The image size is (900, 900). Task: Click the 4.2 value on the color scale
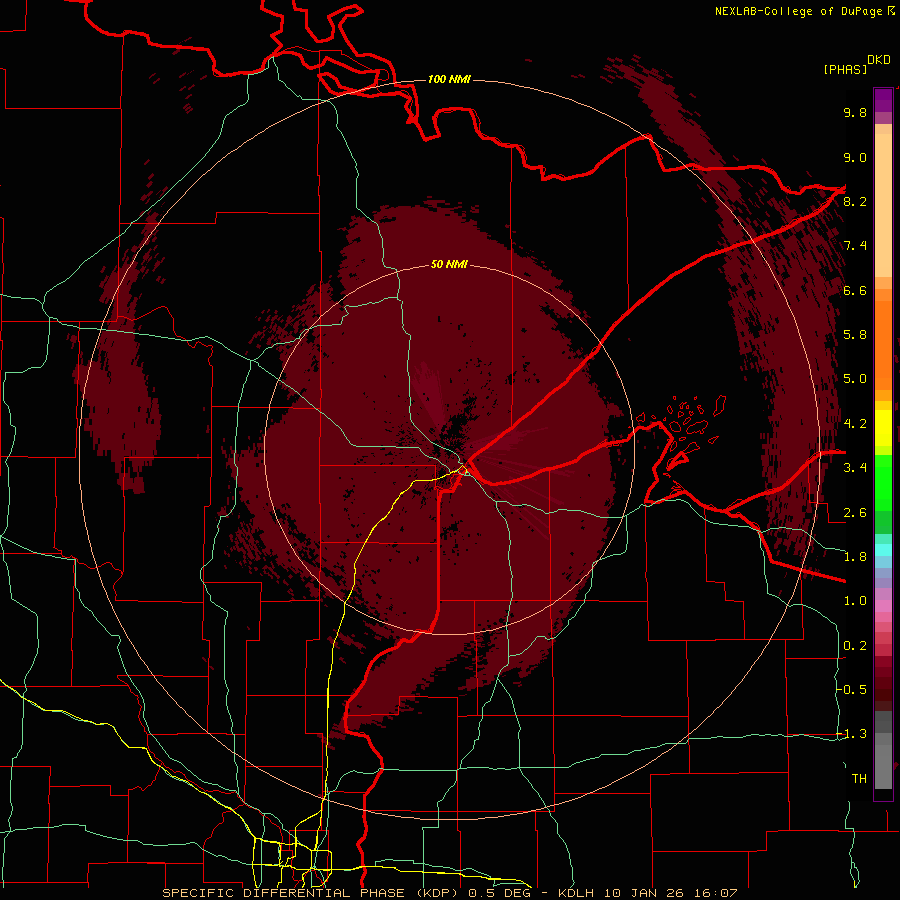click(855, 424)
